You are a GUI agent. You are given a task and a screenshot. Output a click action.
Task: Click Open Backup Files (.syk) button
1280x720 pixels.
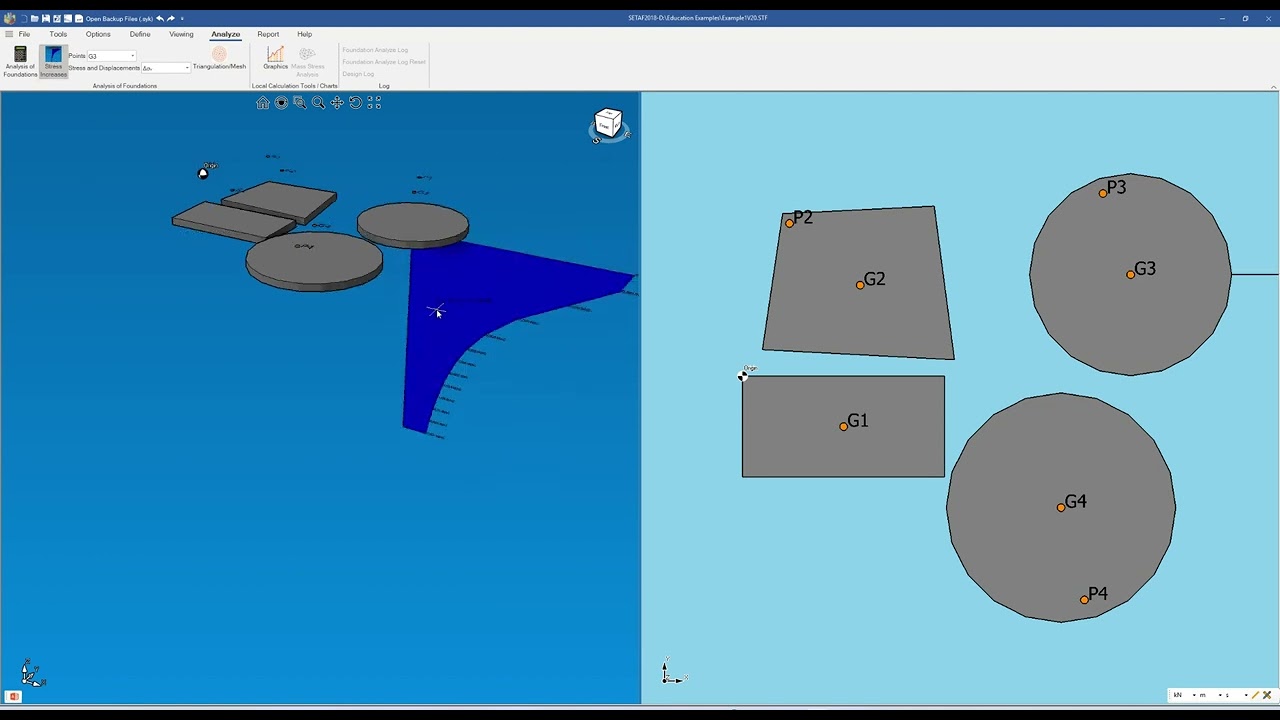(118, 18)
